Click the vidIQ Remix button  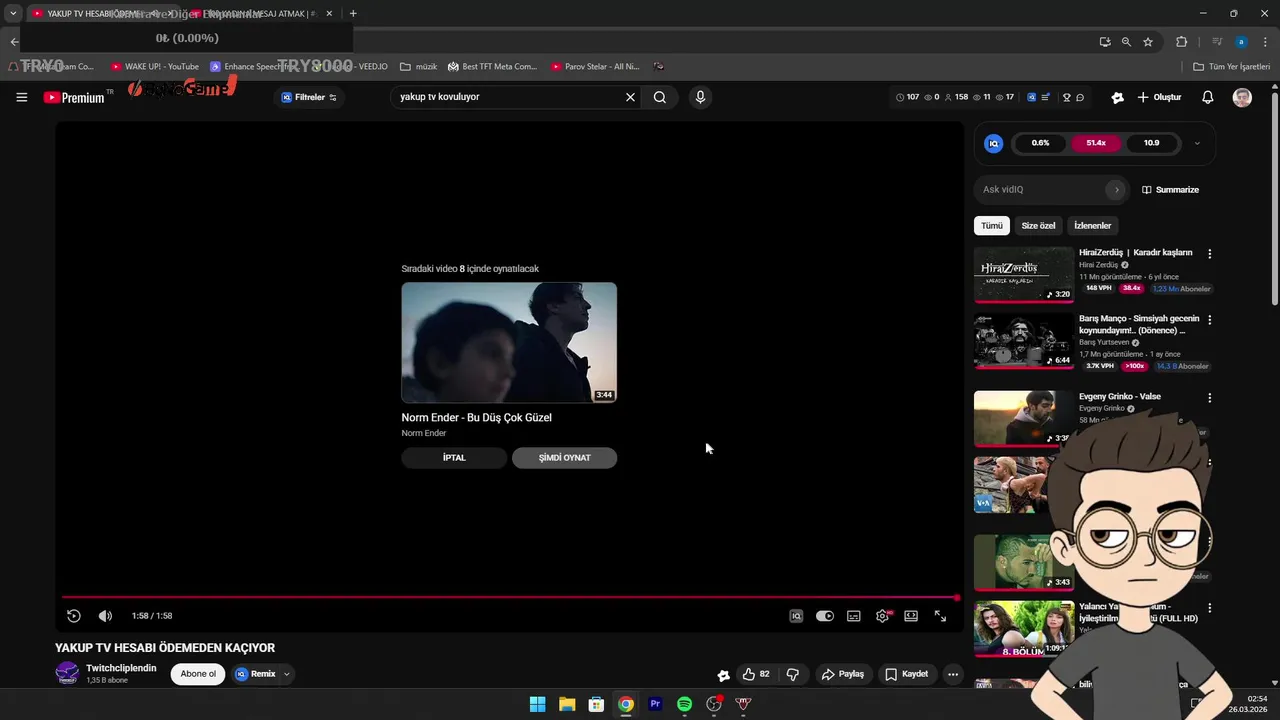coord(256,674)
